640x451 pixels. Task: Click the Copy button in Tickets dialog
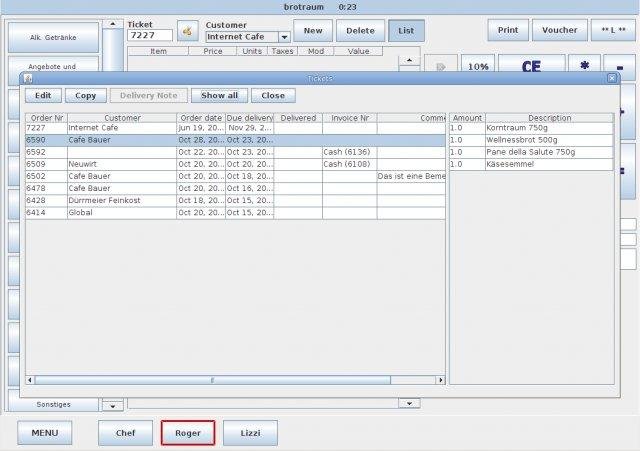(86, 96)
